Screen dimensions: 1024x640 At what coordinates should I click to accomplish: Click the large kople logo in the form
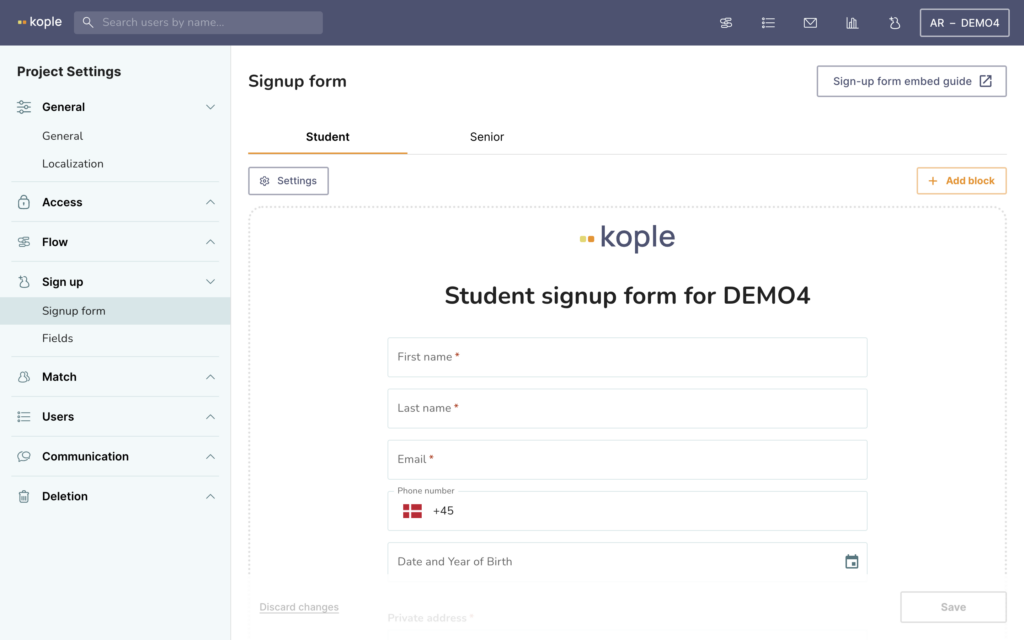click(x=627, y=237)
